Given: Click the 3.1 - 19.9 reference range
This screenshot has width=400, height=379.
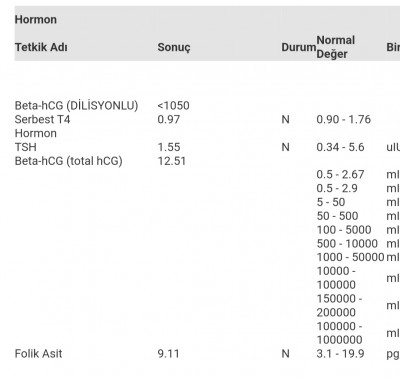Looking at the screenshot, I should [340, 354].
